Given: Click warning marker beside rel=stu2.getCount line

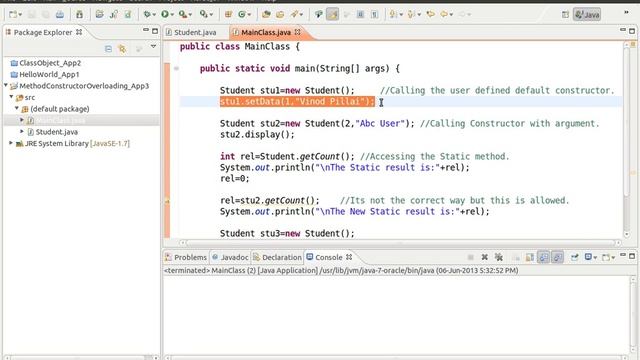Looking at the screenshot, I should click(167, 201).
